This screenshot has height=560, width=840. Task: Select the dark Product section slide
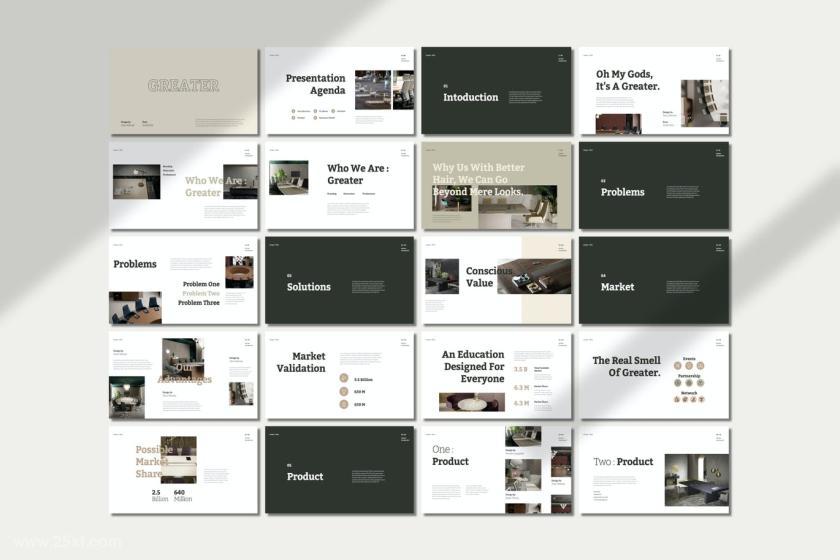(340, 471)
